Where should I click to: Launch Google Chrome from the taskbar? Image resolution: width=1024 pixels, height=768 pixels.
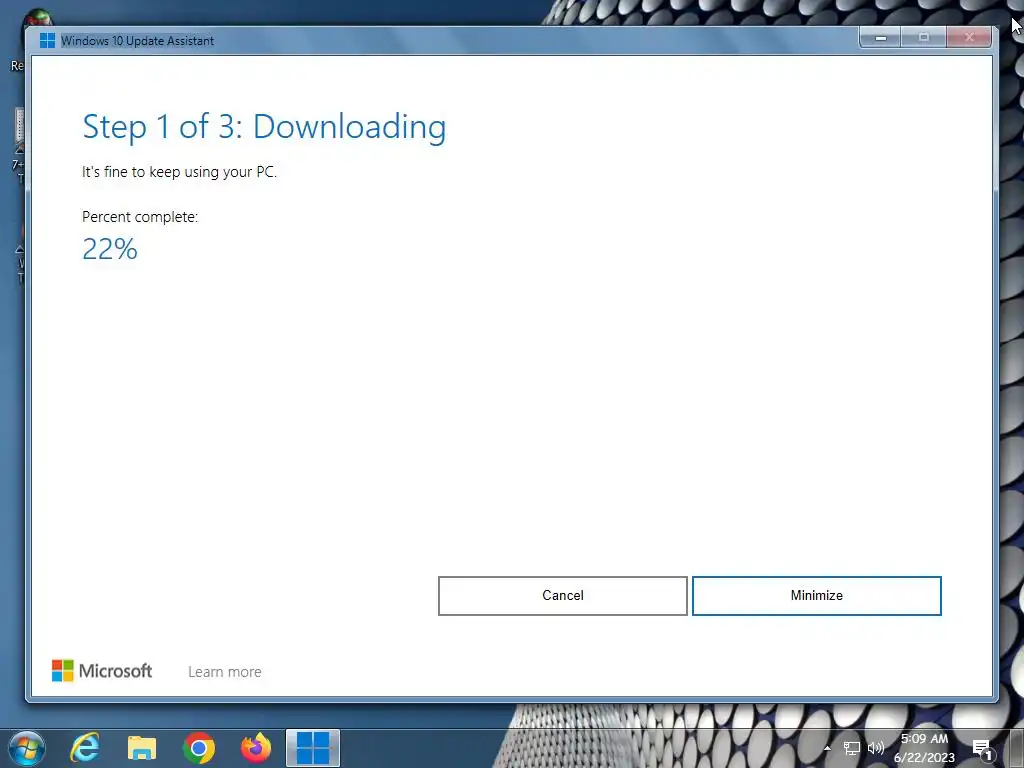(199, 748)
